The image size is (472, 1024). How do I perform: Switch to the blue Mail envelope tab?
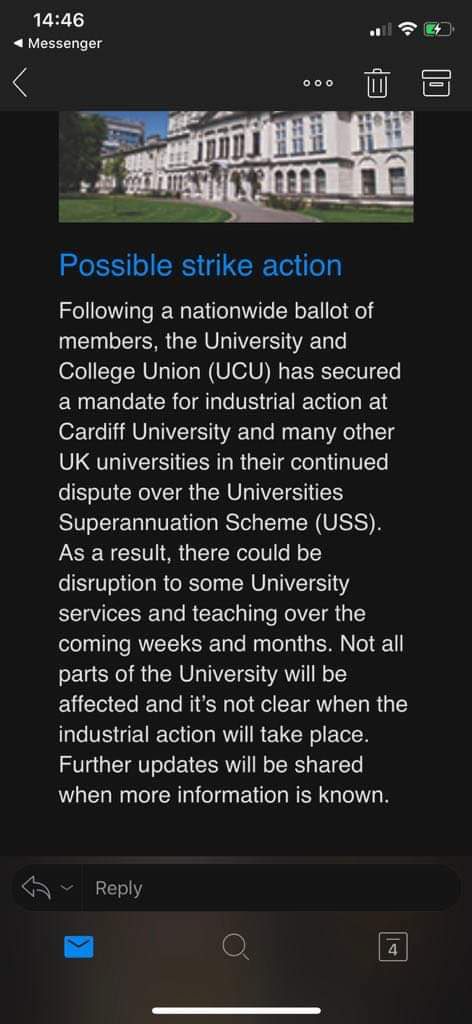pyautogui.click(x=78, y=947)
